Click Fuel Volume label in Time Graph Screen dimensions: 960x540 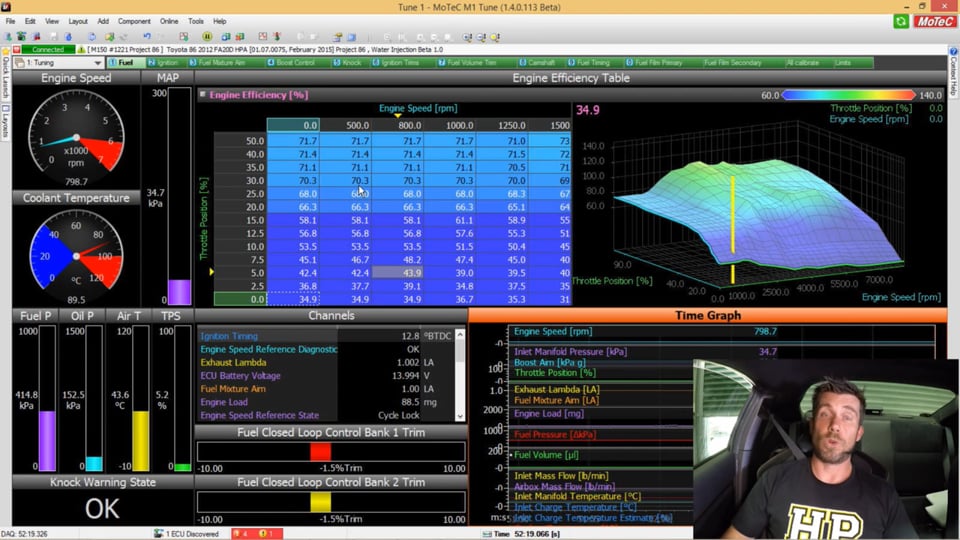[546, 455]
